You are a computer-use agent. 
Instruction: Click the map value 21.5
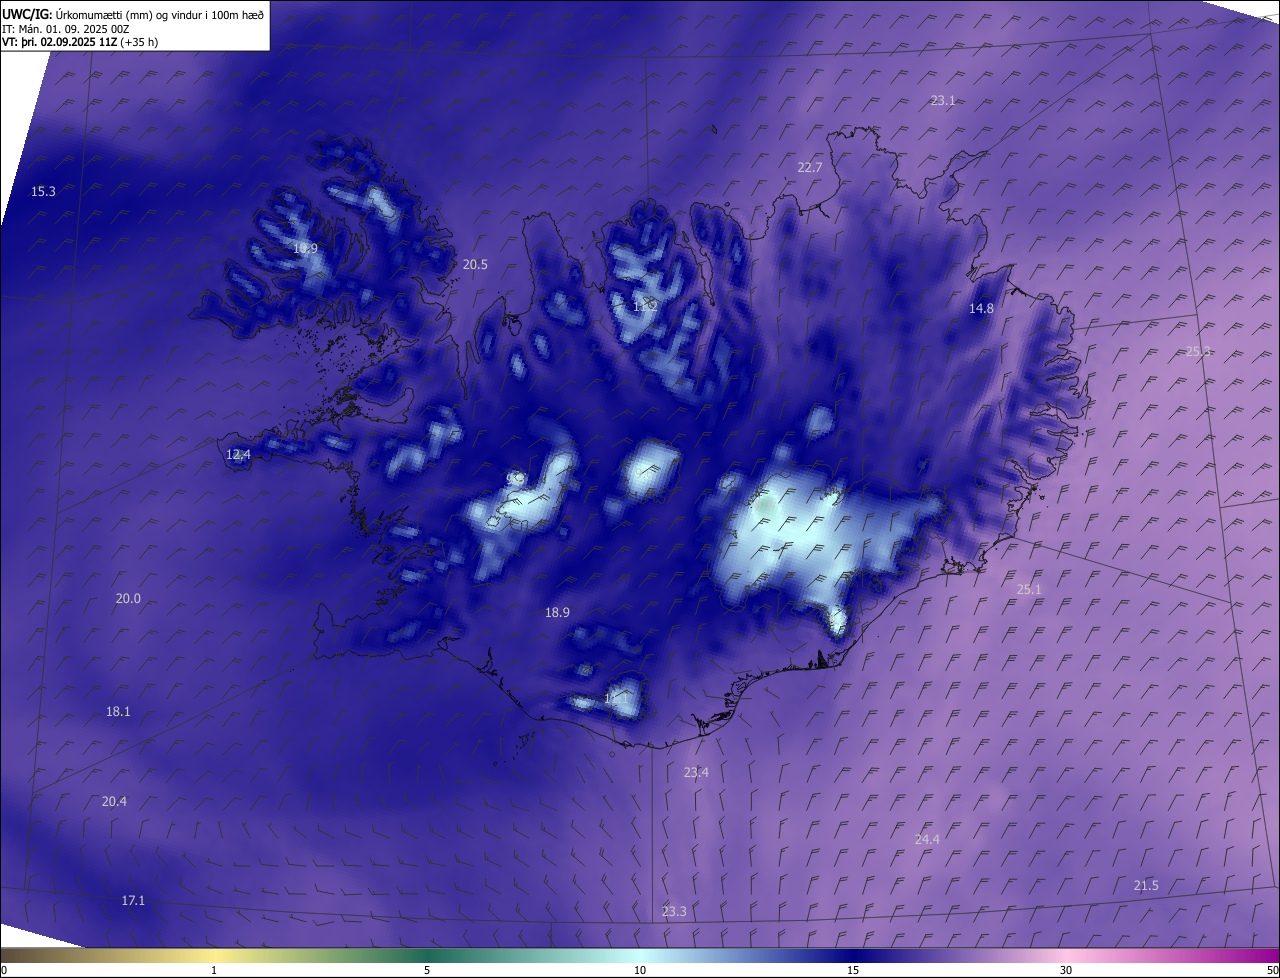1146,885
